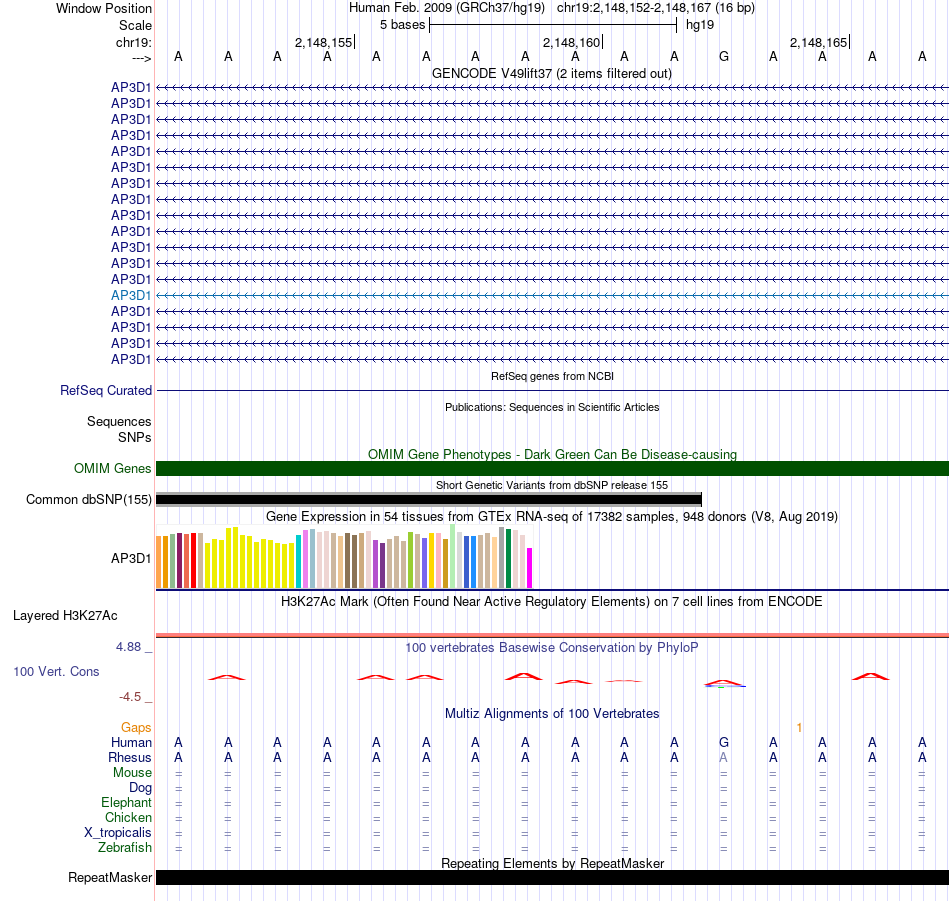This screenshot has height=901, width=950.
Task: Click the black Common dbSNP variant bar
Action: tap(429, 500)
